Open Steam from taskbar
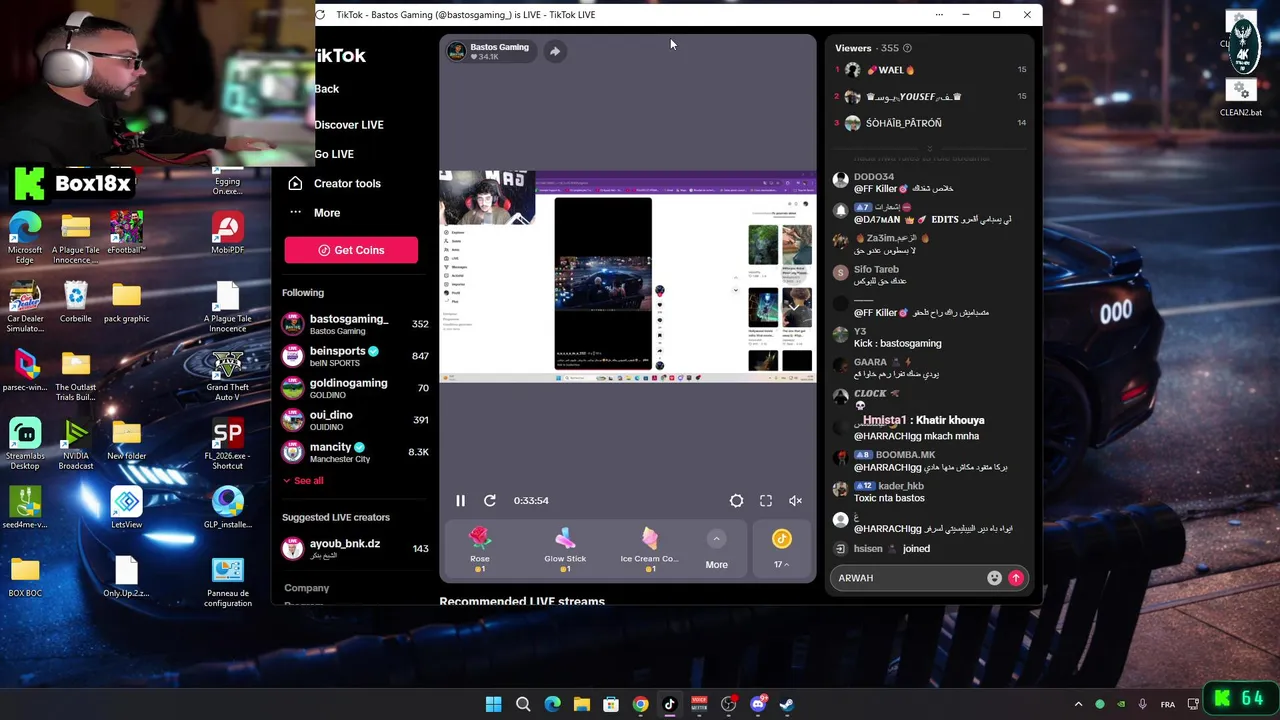Viewport: 1280px width, 720px height. [787, 704]
